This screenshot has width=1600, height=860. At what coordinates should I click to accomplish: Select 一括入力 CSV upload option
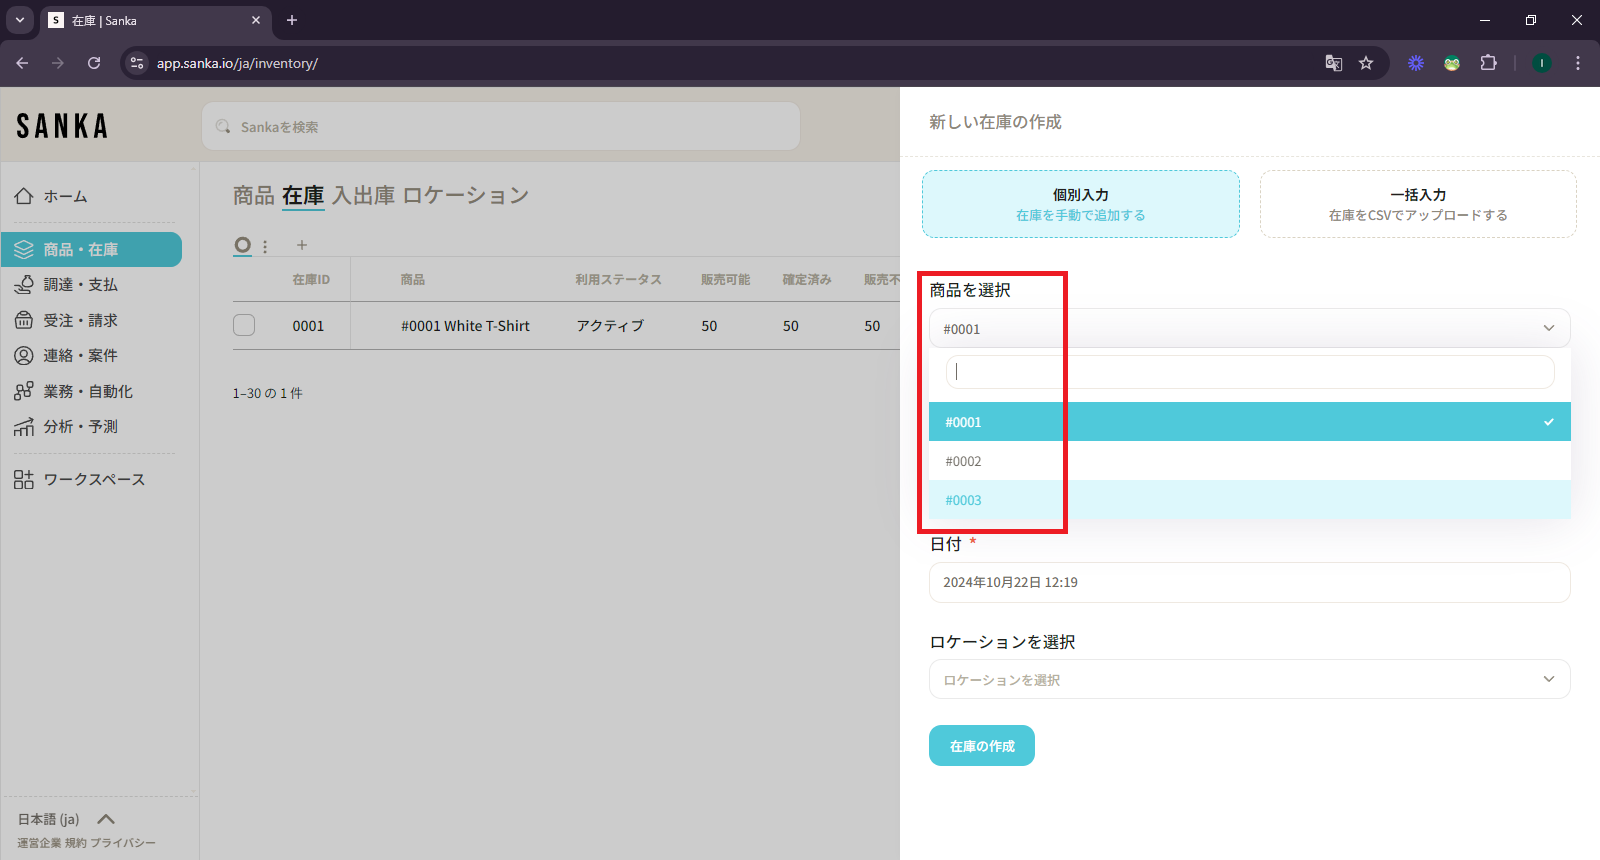(1417, 204)
